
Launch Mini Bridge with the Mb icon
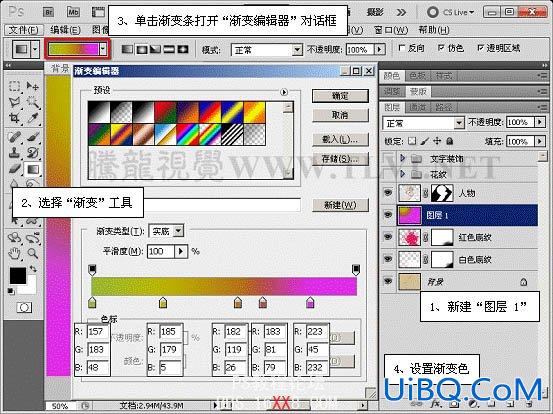73,12
